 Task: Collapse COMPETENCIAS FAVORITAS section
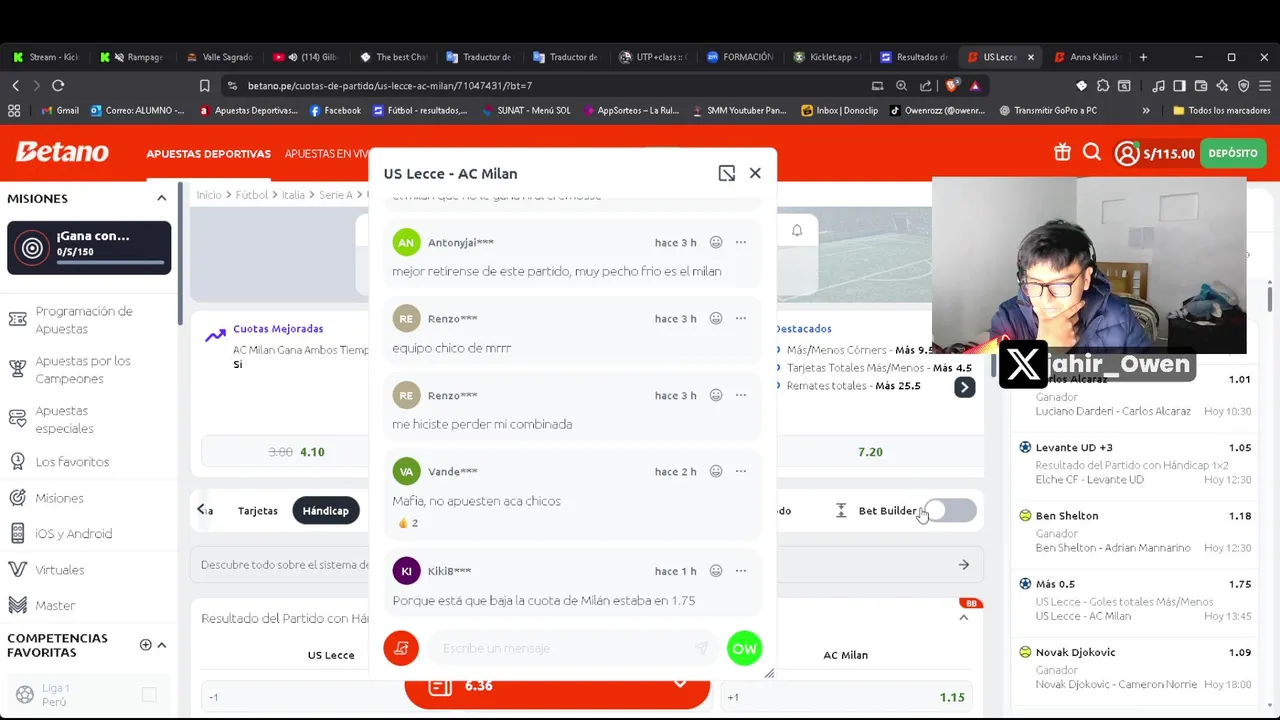click(x=162, y=645)
